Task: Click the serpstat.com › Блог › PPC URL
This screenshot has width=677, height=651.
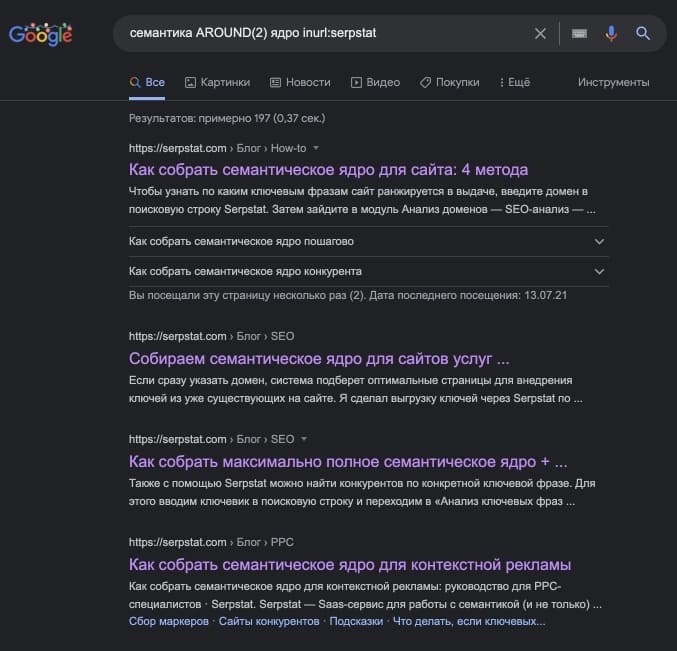Action: 211,542
